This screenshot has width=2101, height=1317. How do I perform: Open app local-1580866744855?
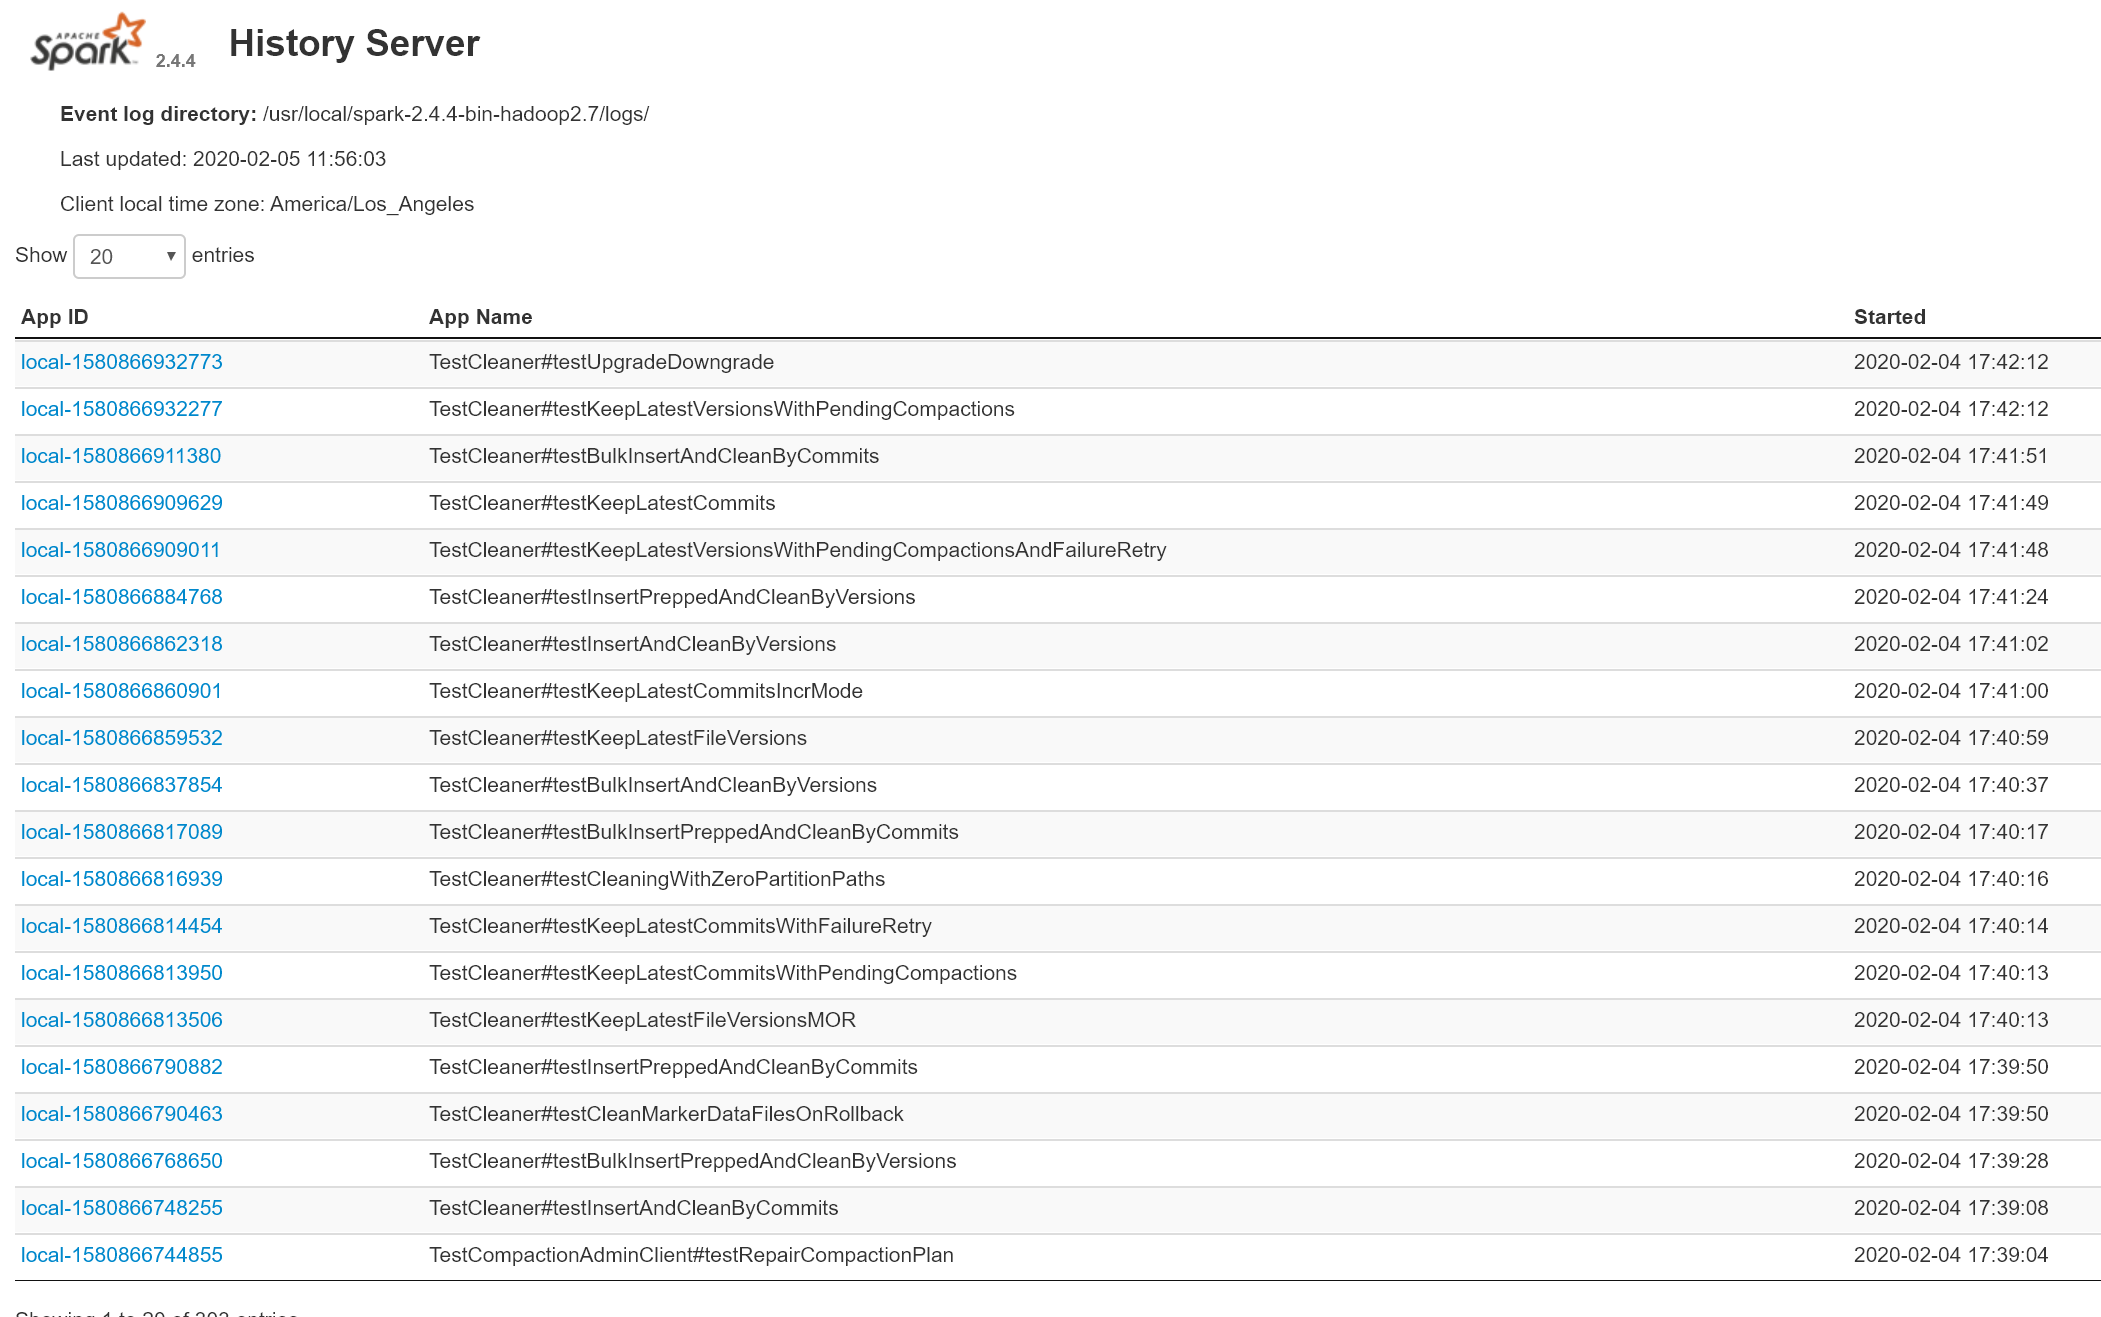point(122,1255)
